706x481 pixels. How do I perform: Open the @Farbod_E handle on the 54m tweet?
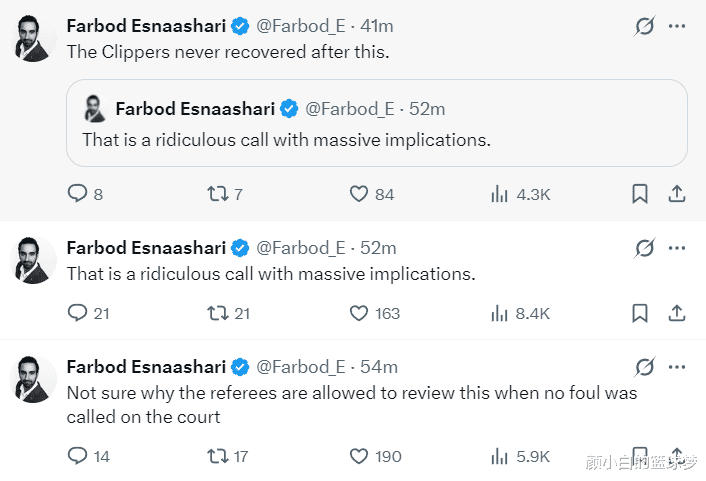[x=301, y=367]
